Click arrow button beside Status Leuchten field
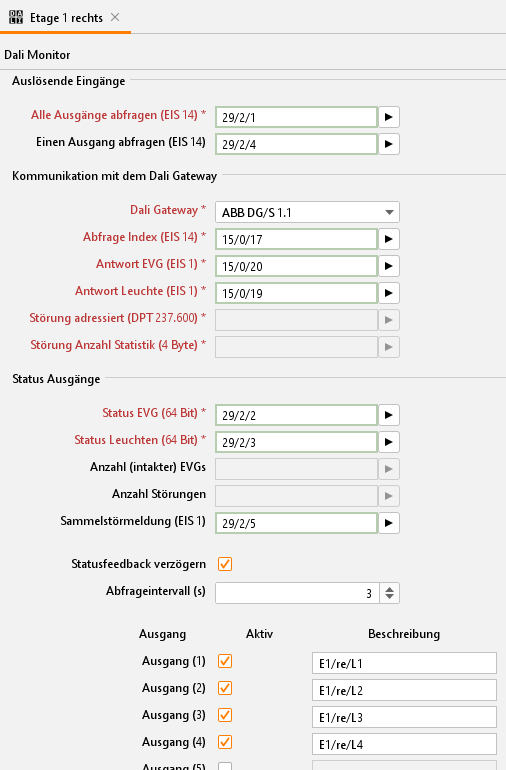This screenshot has height=770, width=506. (x=389, y=442)
